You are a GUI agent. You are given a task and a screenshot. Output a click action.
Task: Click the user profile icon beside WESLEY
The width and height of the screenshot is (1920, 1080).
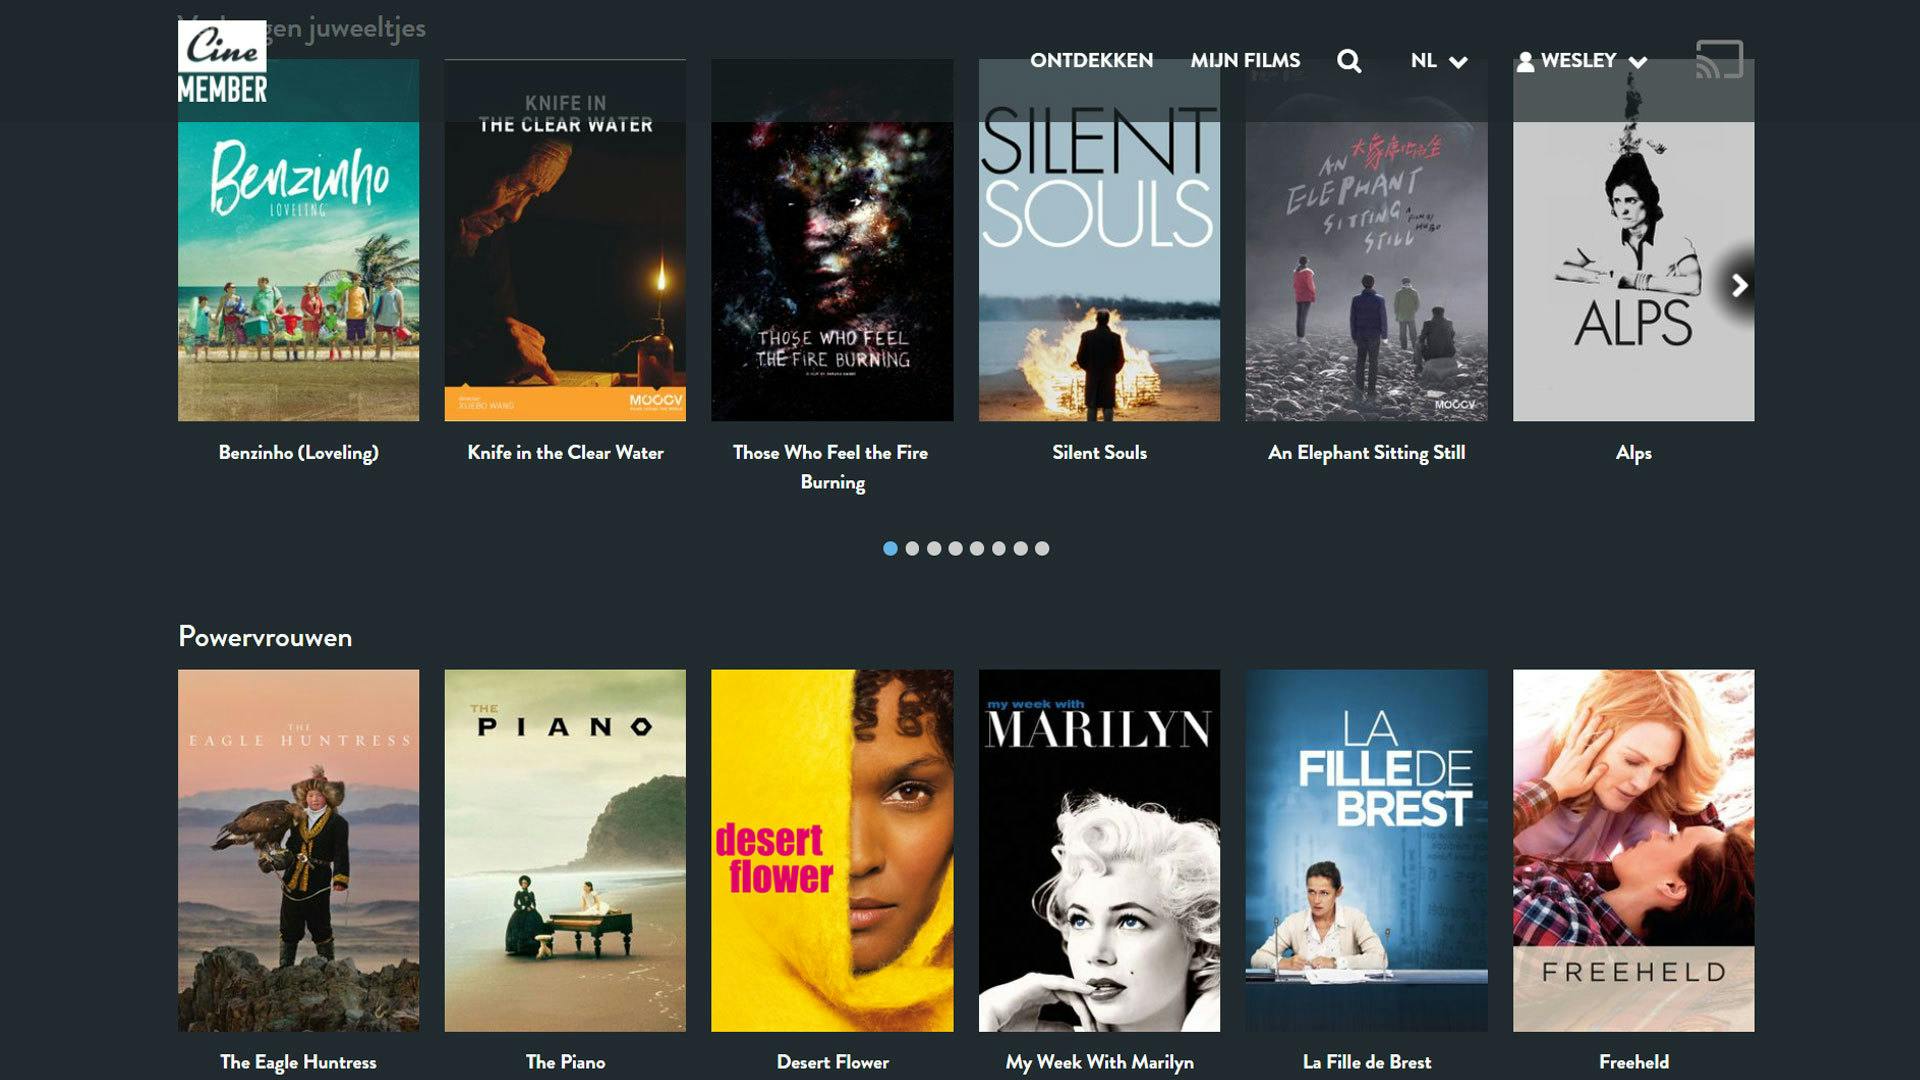coord(1525,62)
